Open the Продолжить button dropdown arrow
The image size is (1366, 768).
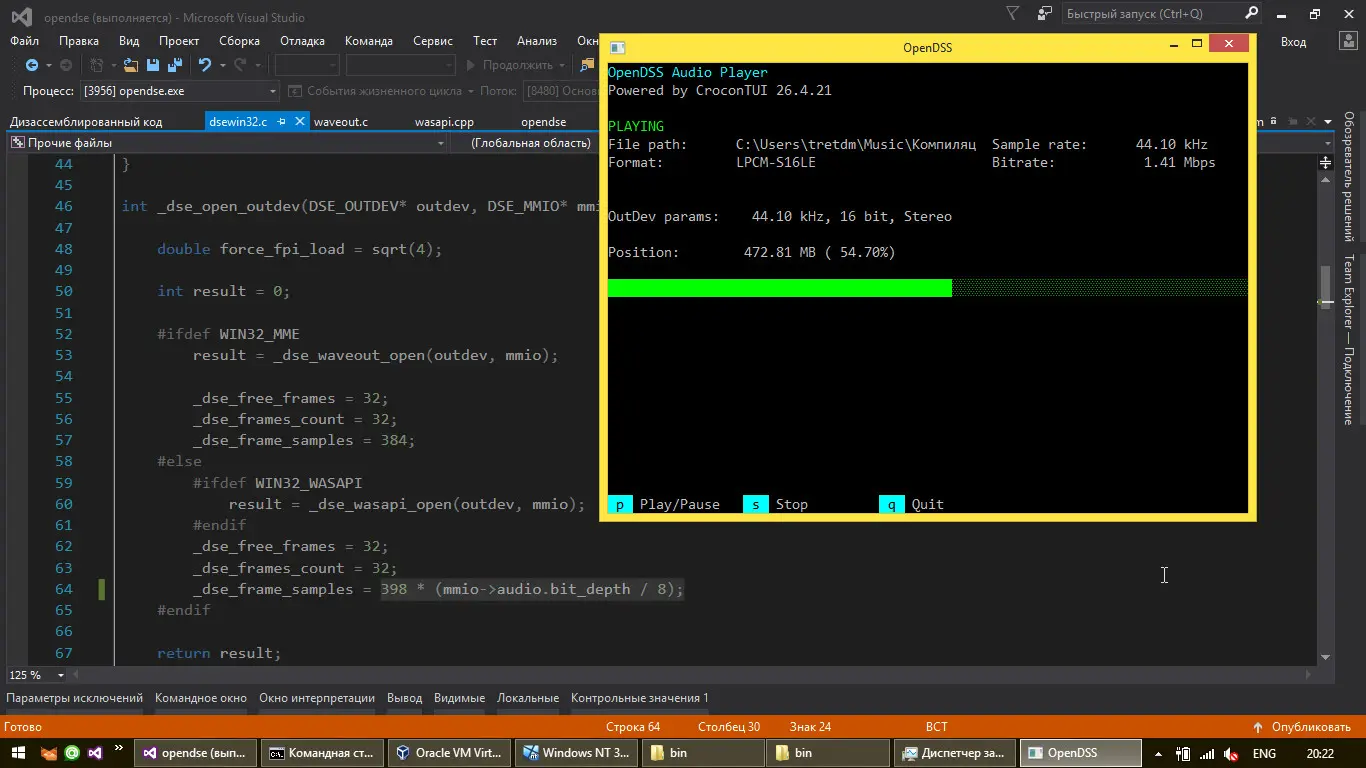[561, 65]
